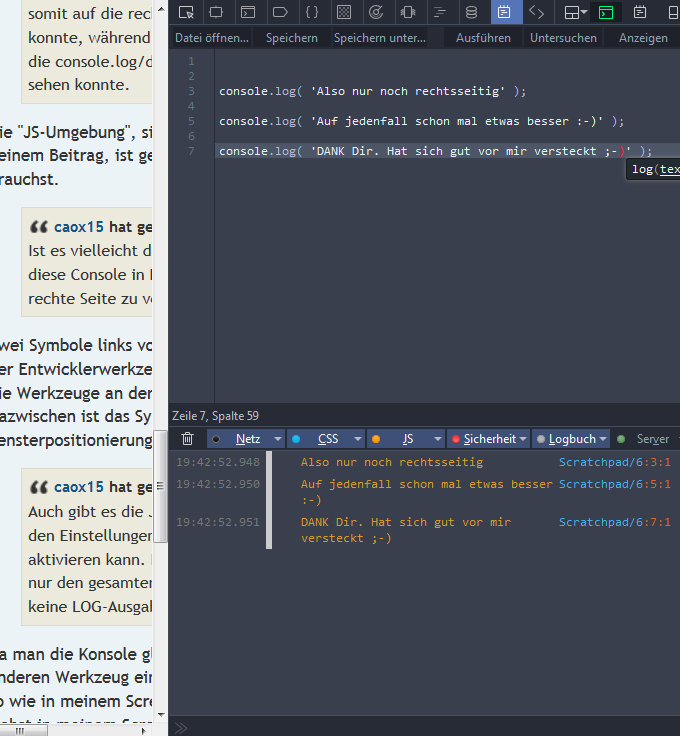Select the highlighted Scratchpad panel icon

pos(504,12)
